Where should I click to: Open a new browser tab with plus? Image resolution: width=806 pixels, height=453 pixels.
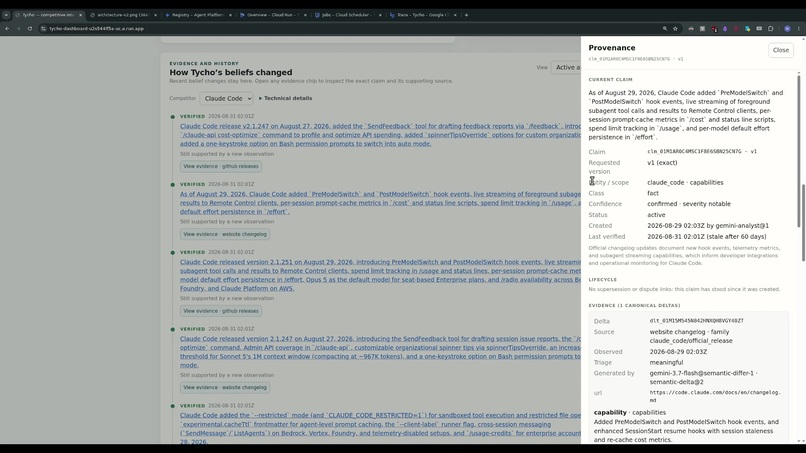point(466,15)
